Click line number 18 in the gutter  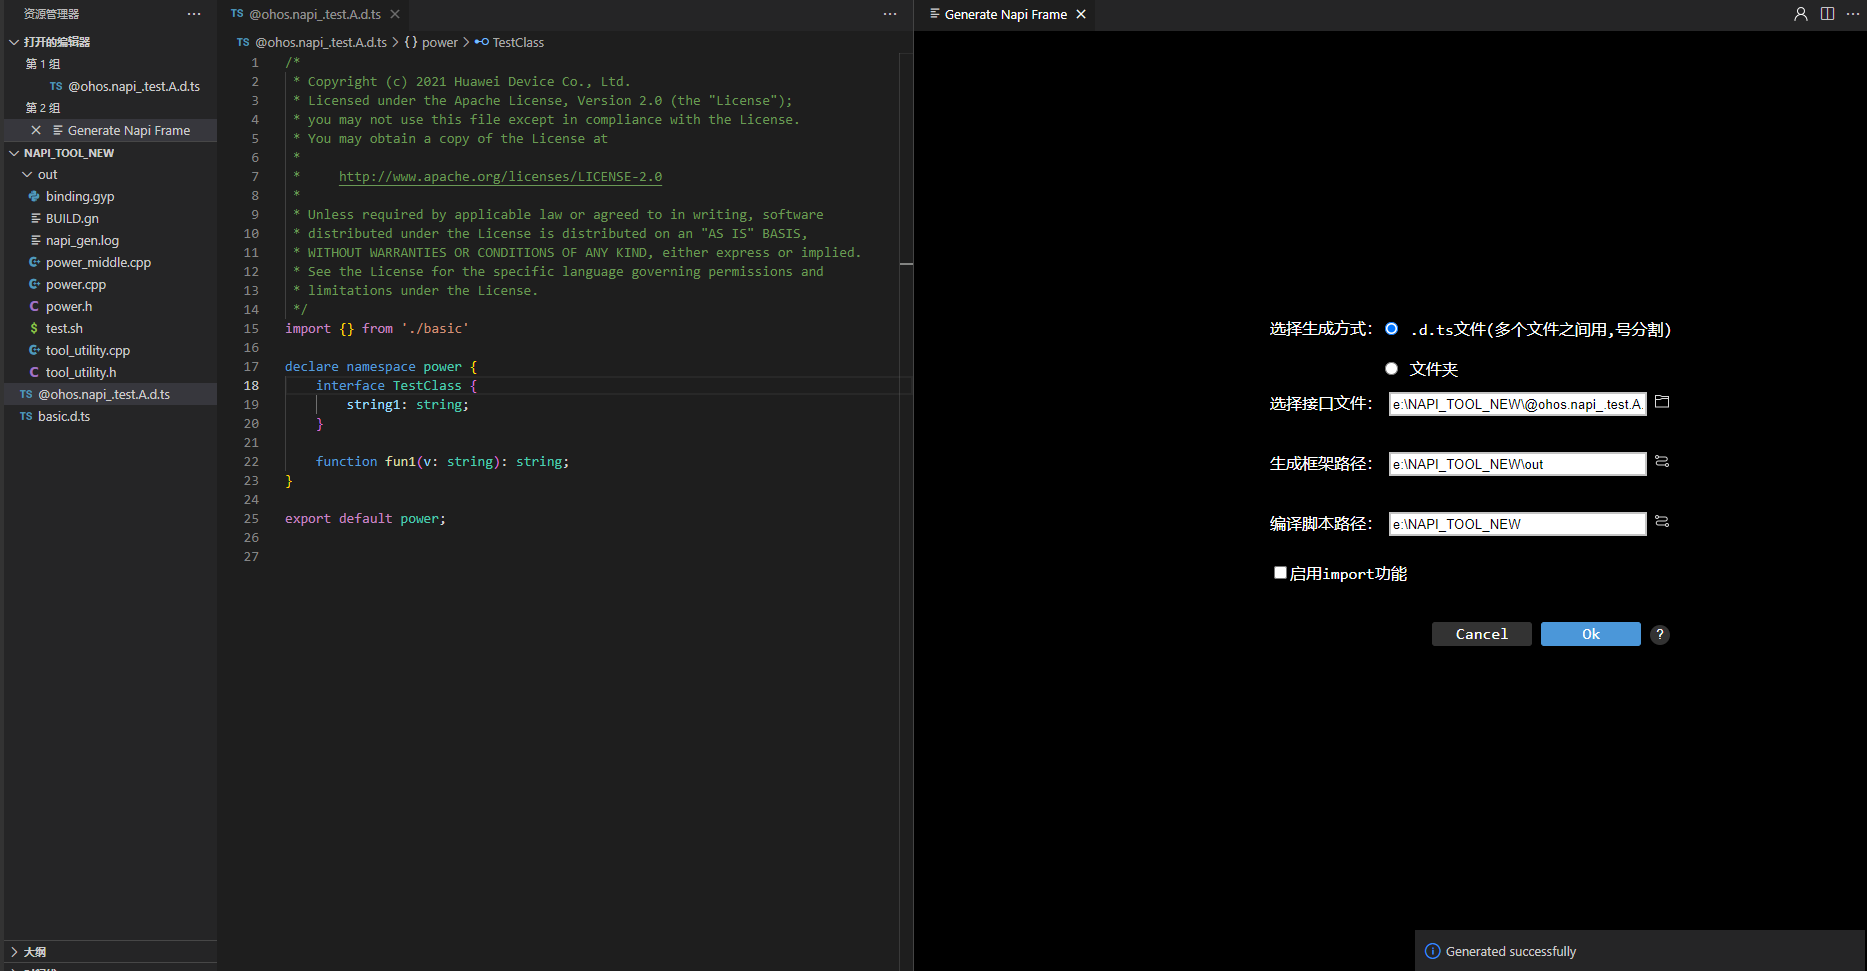click(251, 385)
